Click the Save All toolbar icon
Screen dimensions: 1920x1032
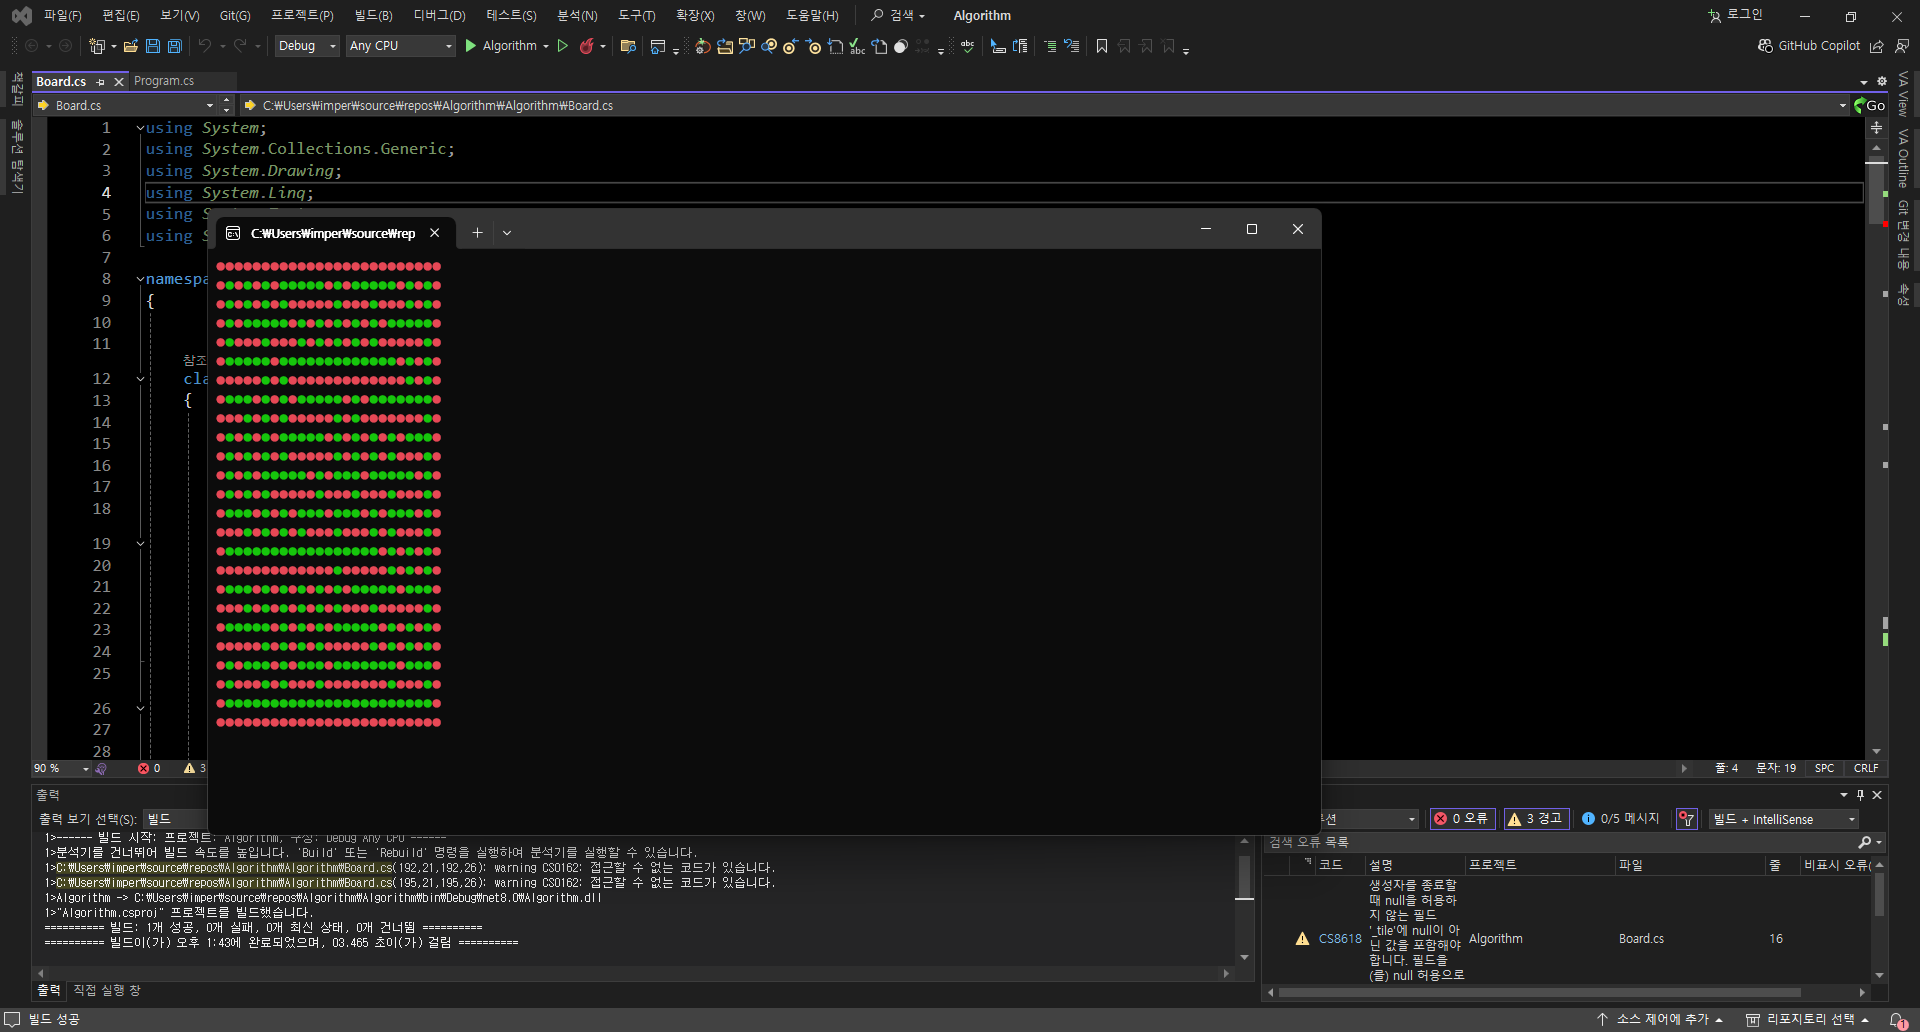tap(174, 46)
